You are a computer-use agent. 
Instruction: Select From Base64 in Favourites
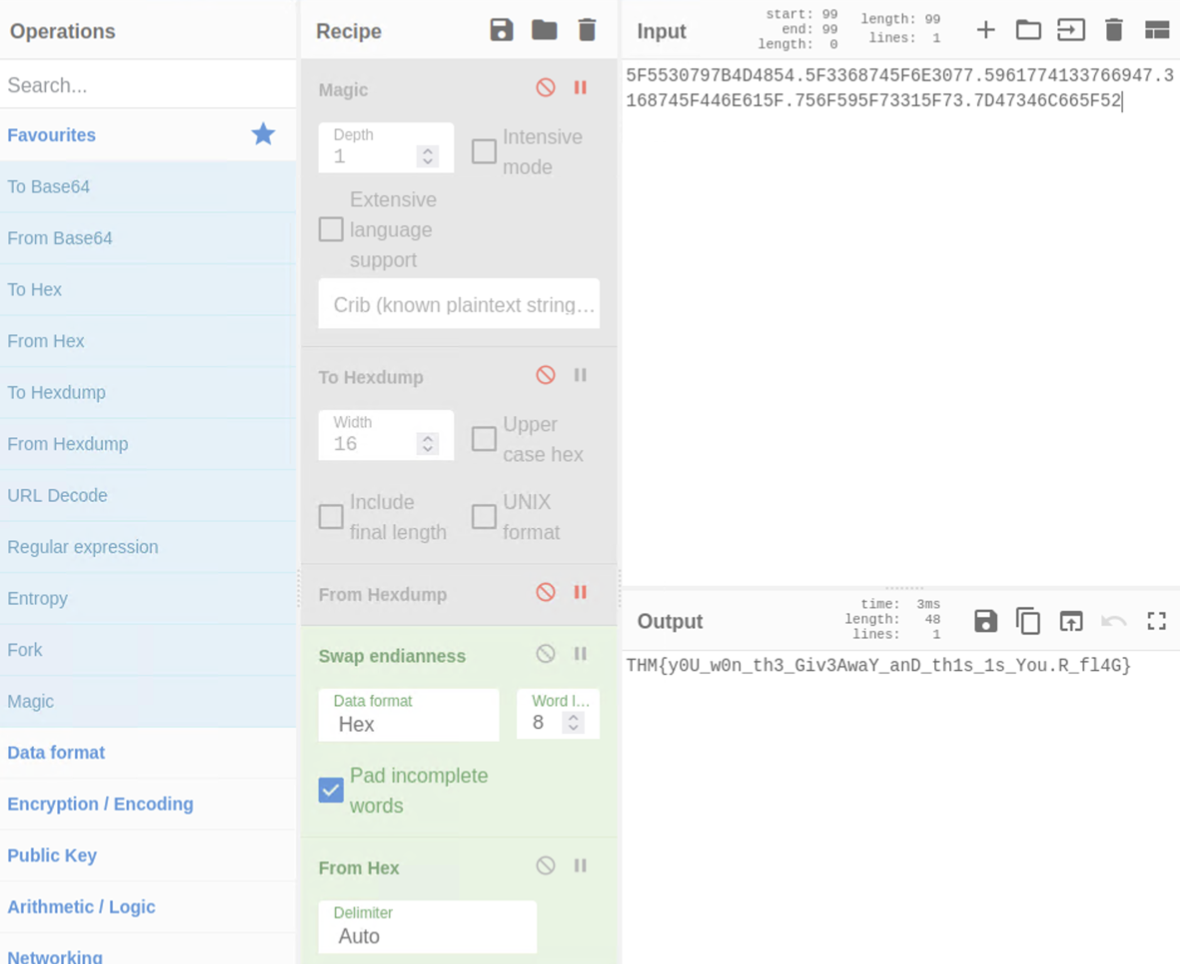click(60, 238)
